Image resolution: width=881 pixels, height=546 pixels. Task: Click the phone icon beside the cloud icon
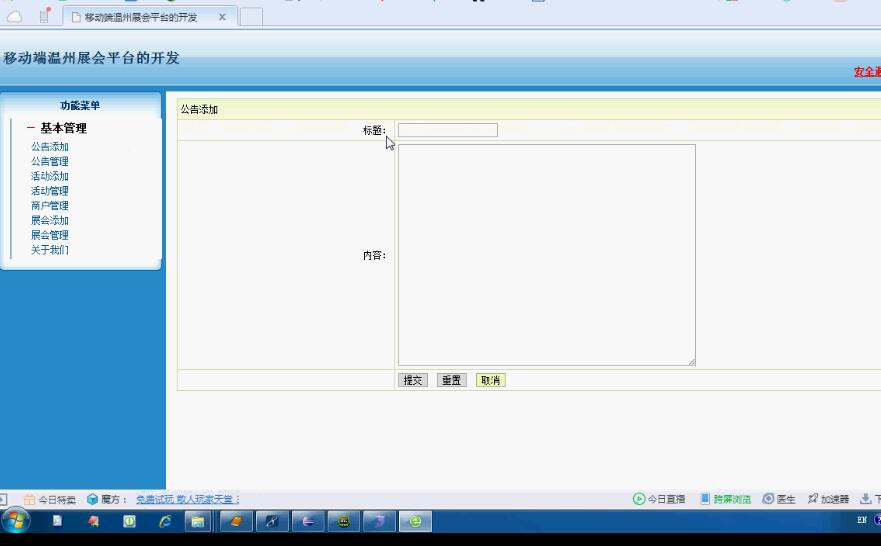tap(44, 16)
